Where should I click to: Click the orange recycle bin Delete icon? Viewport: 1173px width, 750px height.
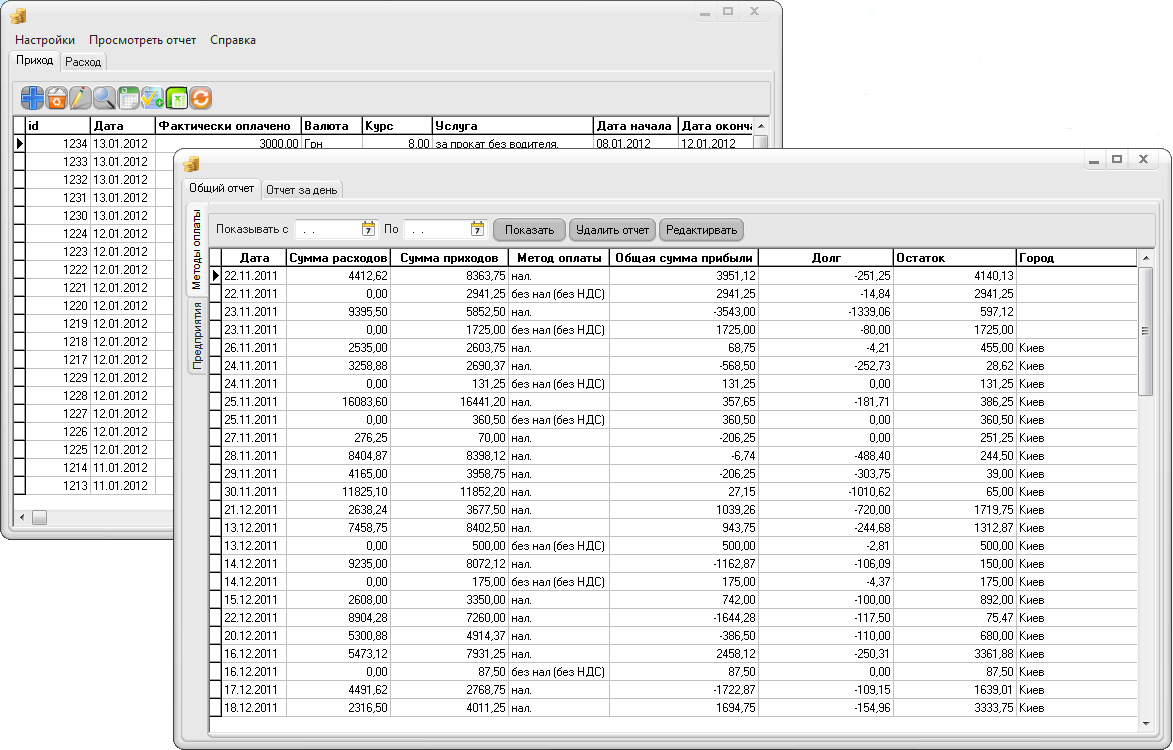point(57,98)
